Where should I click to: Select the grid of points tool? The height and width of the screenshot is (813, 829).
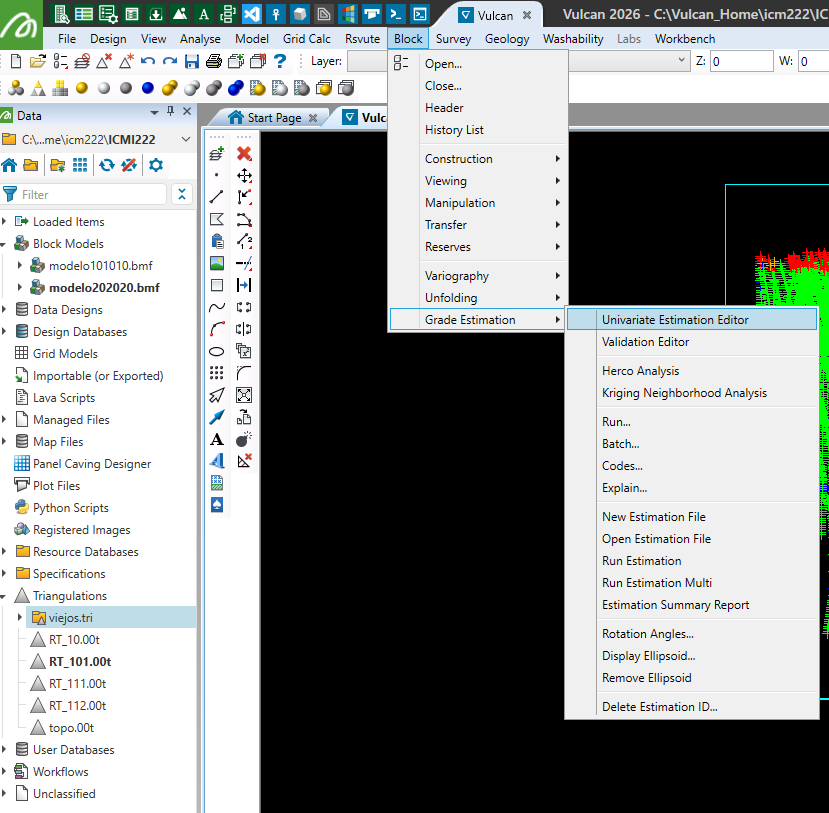click(x=217, y=373)
